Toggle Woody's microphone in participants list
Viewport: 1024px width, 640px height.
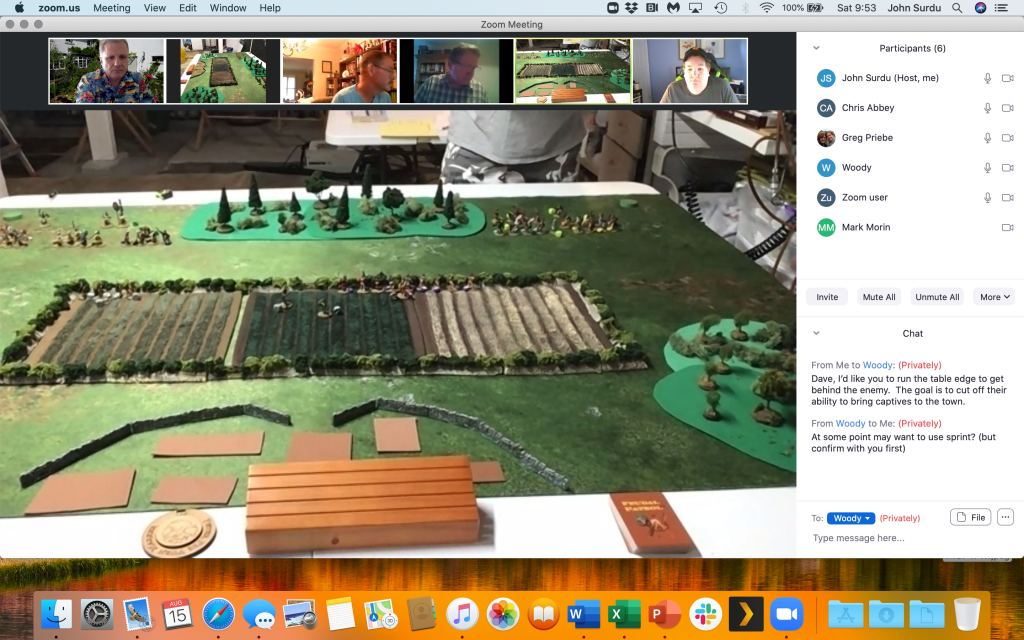987,168
